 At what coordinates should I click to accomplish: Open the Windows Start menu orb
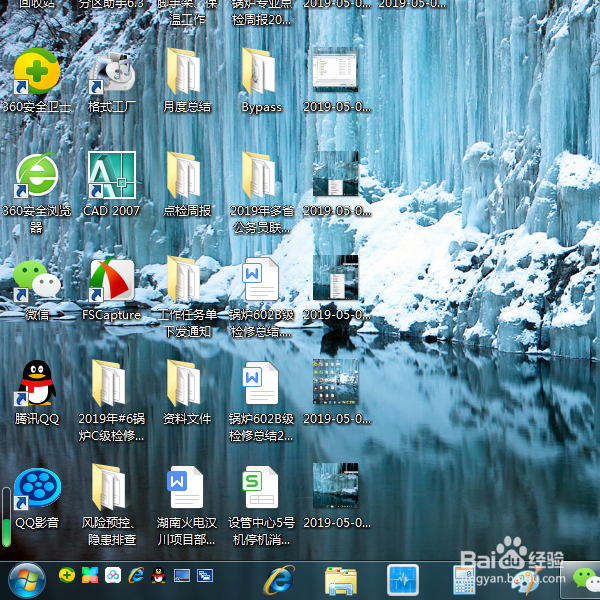(x=27, y=581)
